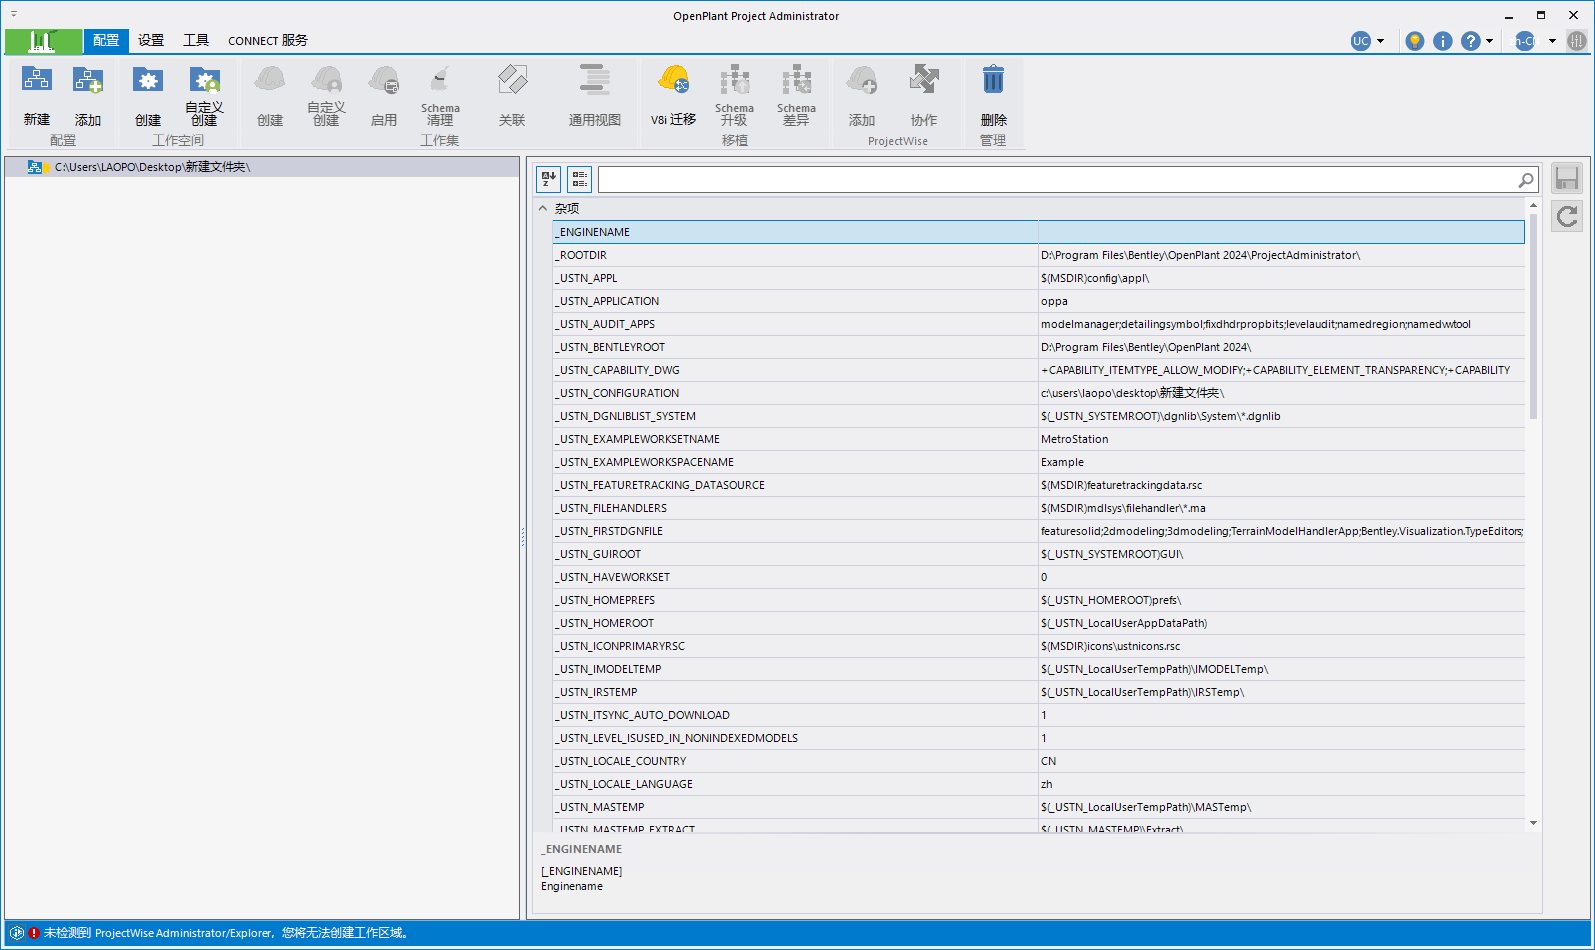Select the _USTN_AUDIT_APPS property
1595x950 pixels.
point(1039,324)
